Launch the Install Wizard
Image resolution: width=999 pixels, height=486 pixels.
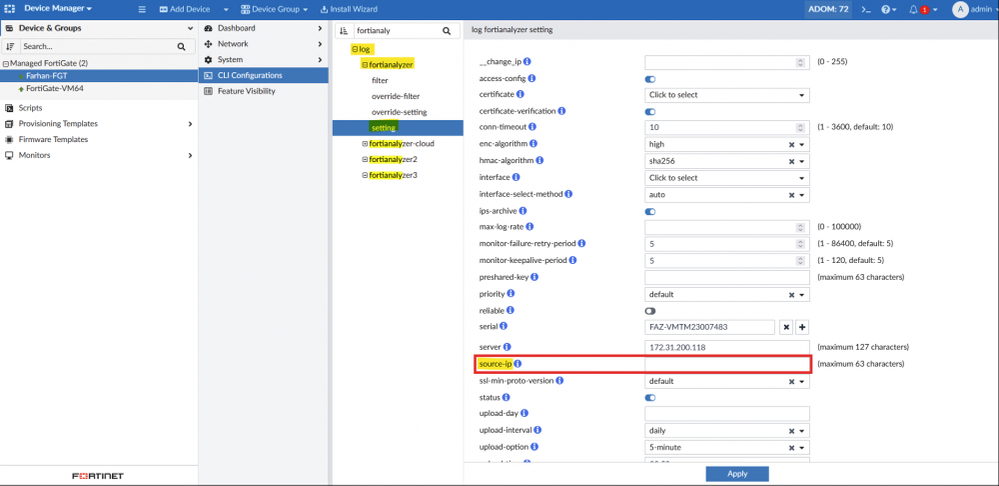pos(349,10)
